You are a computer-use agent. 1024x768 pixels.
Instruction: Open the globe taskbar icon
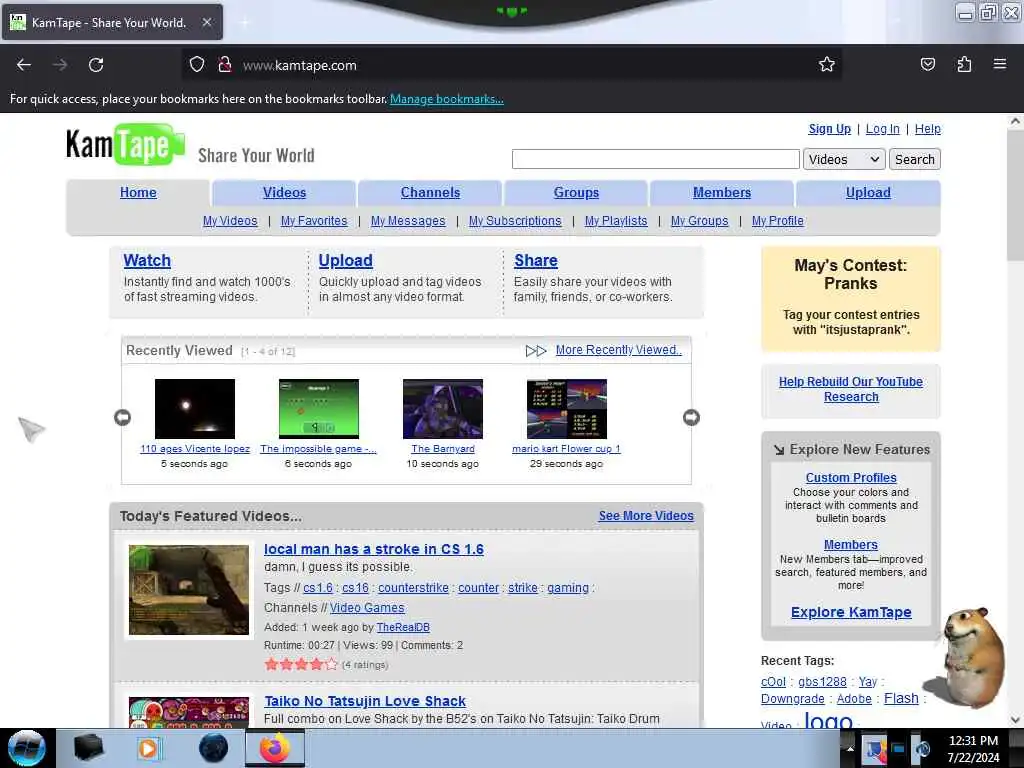[x=213, y=748]
